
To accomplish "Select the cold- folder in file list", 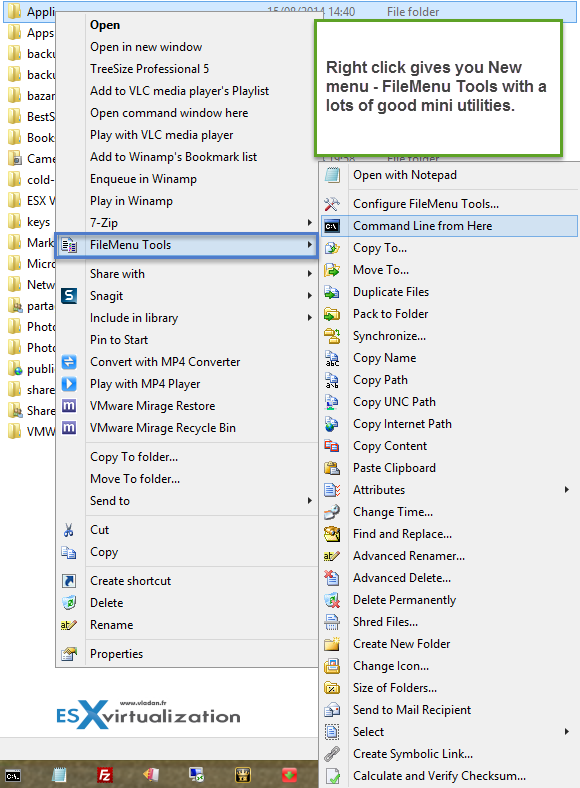I will click(31, 179).
